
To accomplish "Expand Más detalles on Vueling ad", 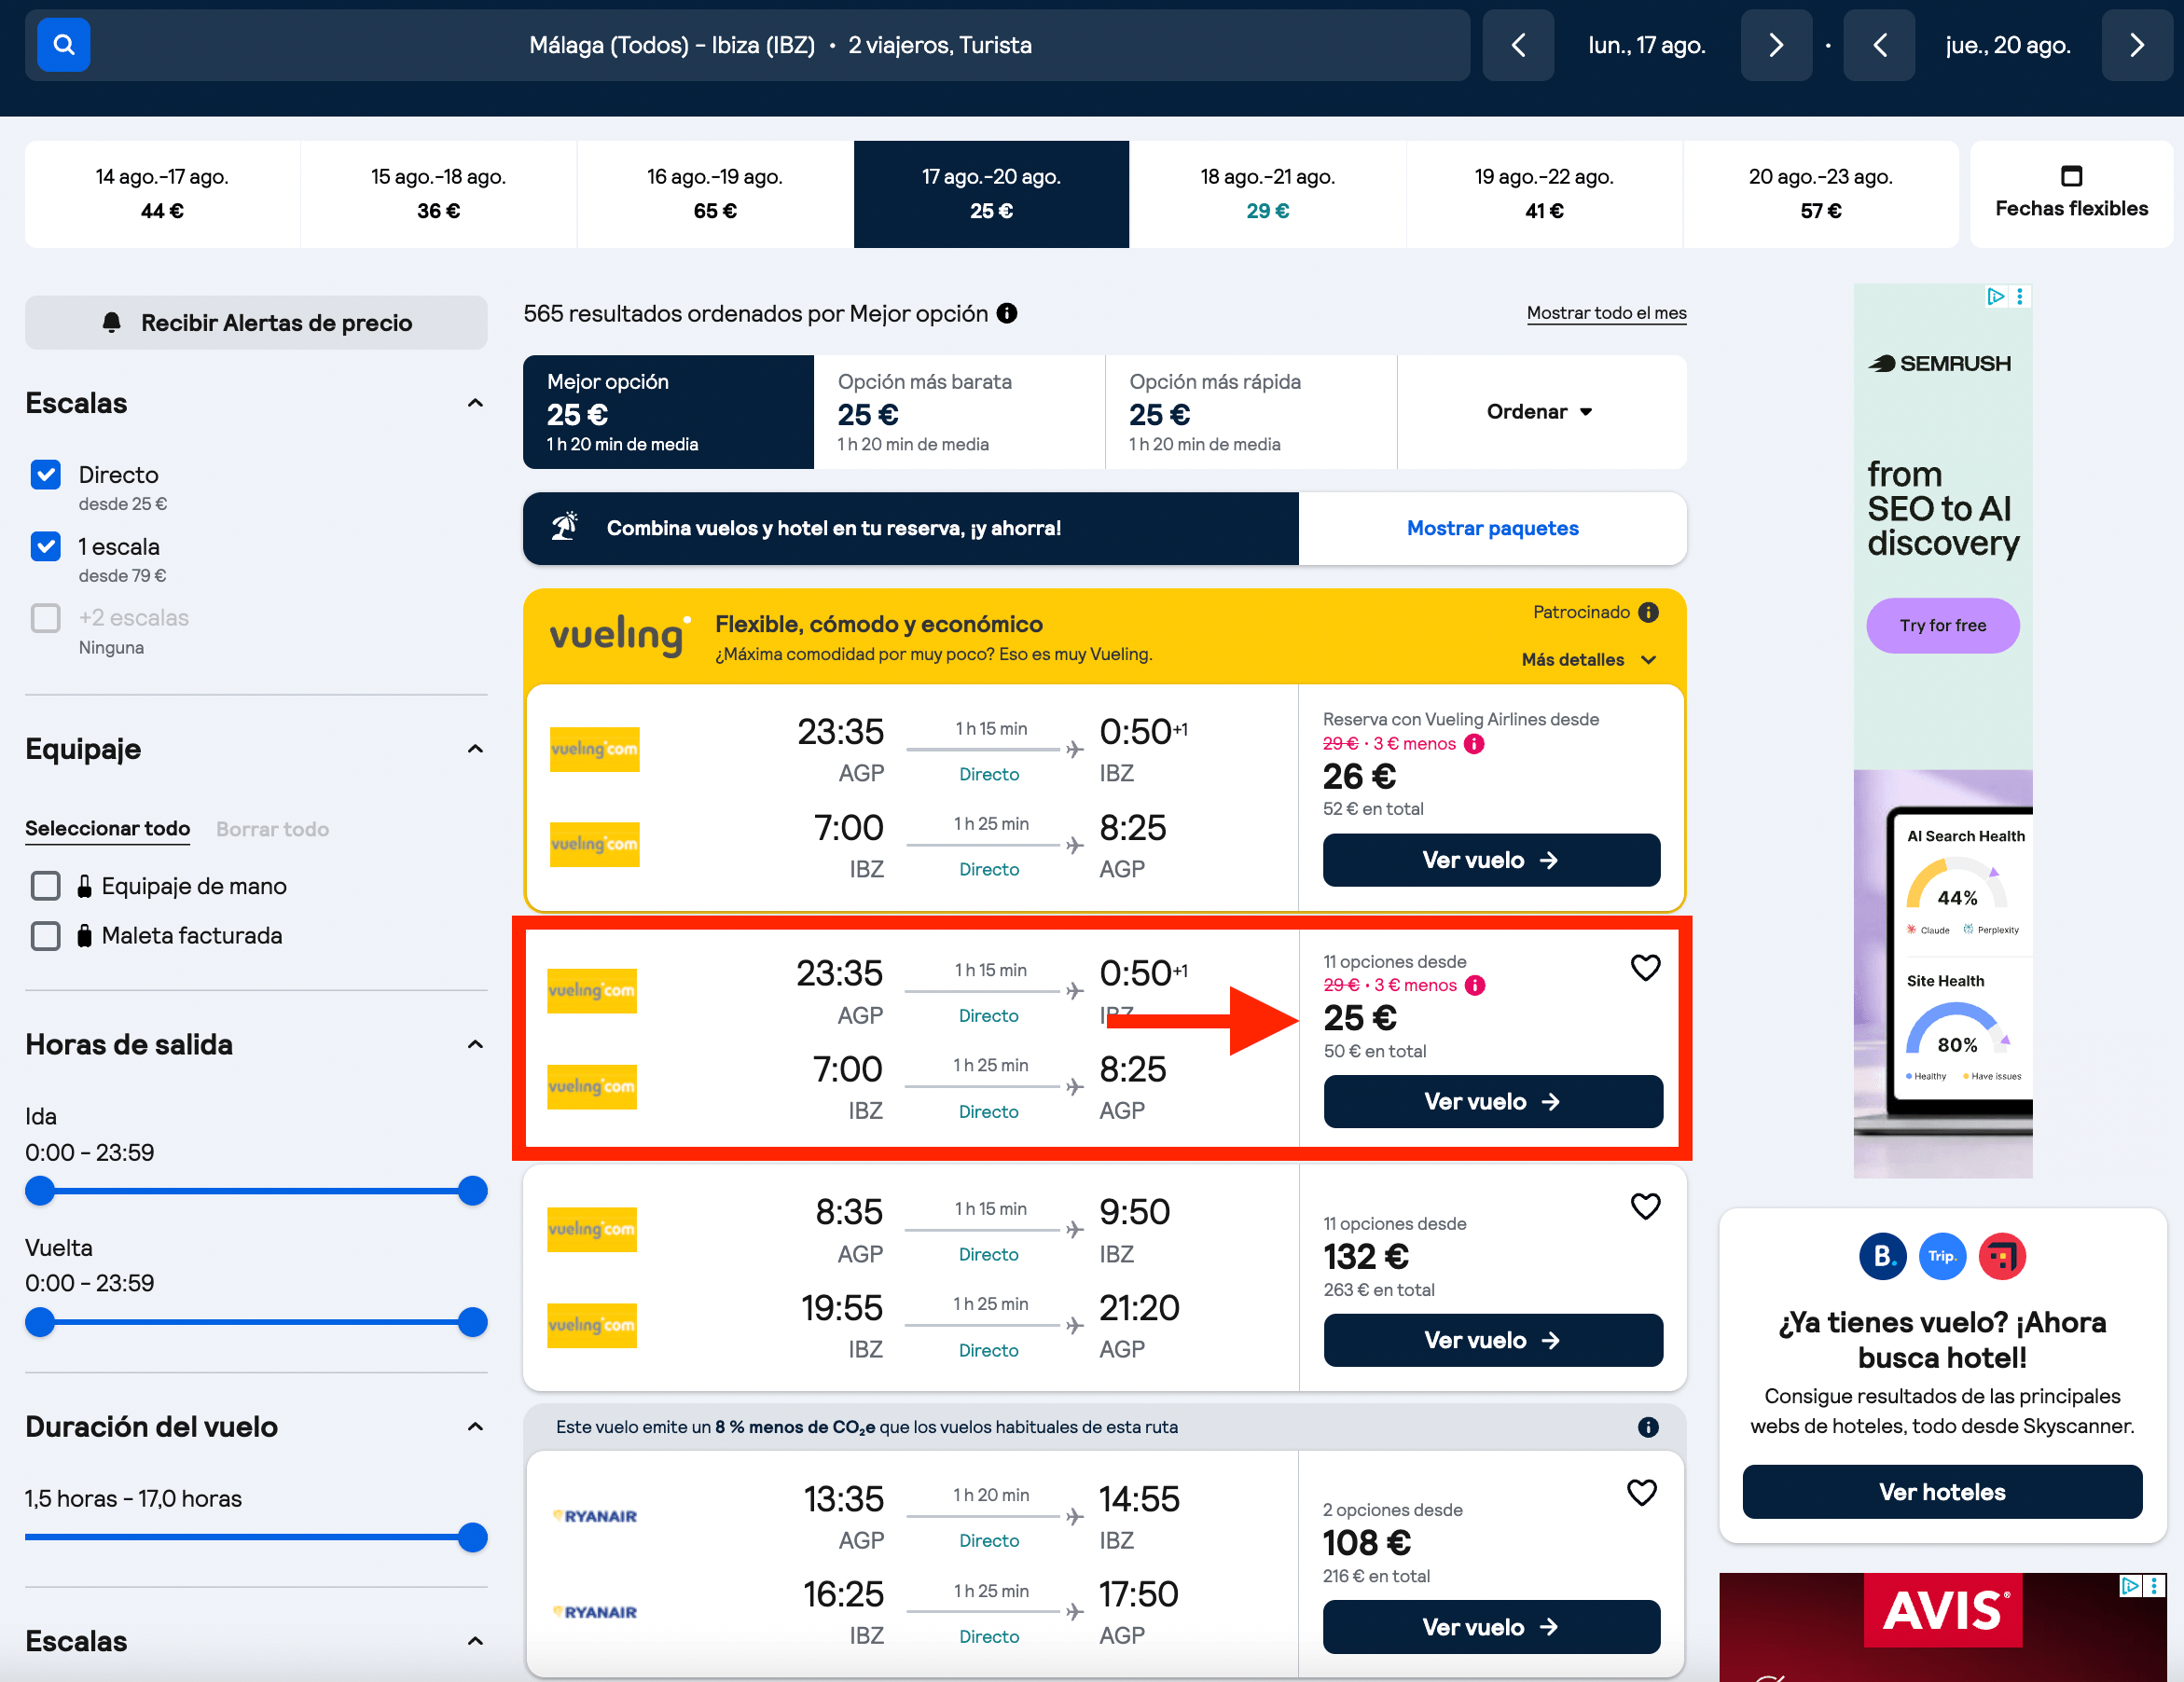I will [1588, 659].
